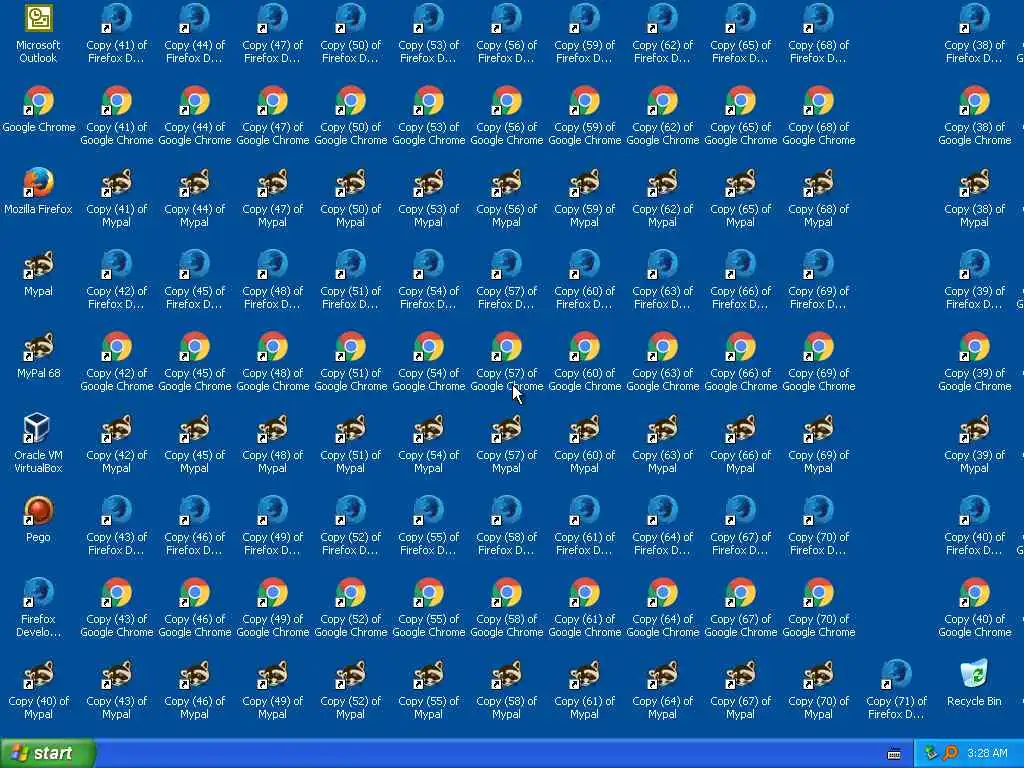Click the 3:28 AM tray clock
Viewport: 1024px width, 768px height.
point(987,753)
